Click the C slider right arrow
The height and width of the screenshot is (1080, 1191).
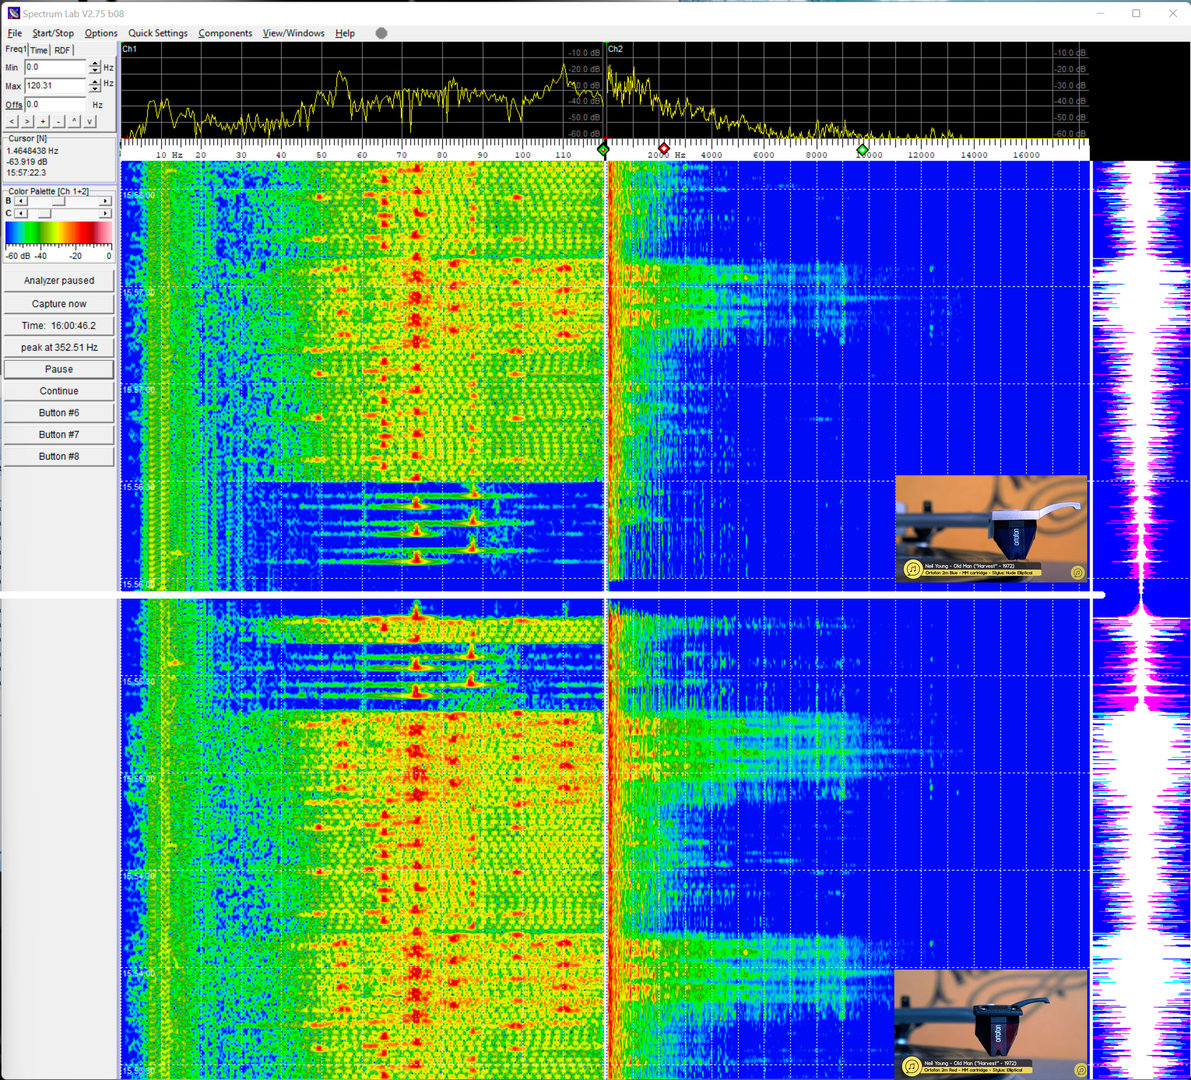pos(106,213)
